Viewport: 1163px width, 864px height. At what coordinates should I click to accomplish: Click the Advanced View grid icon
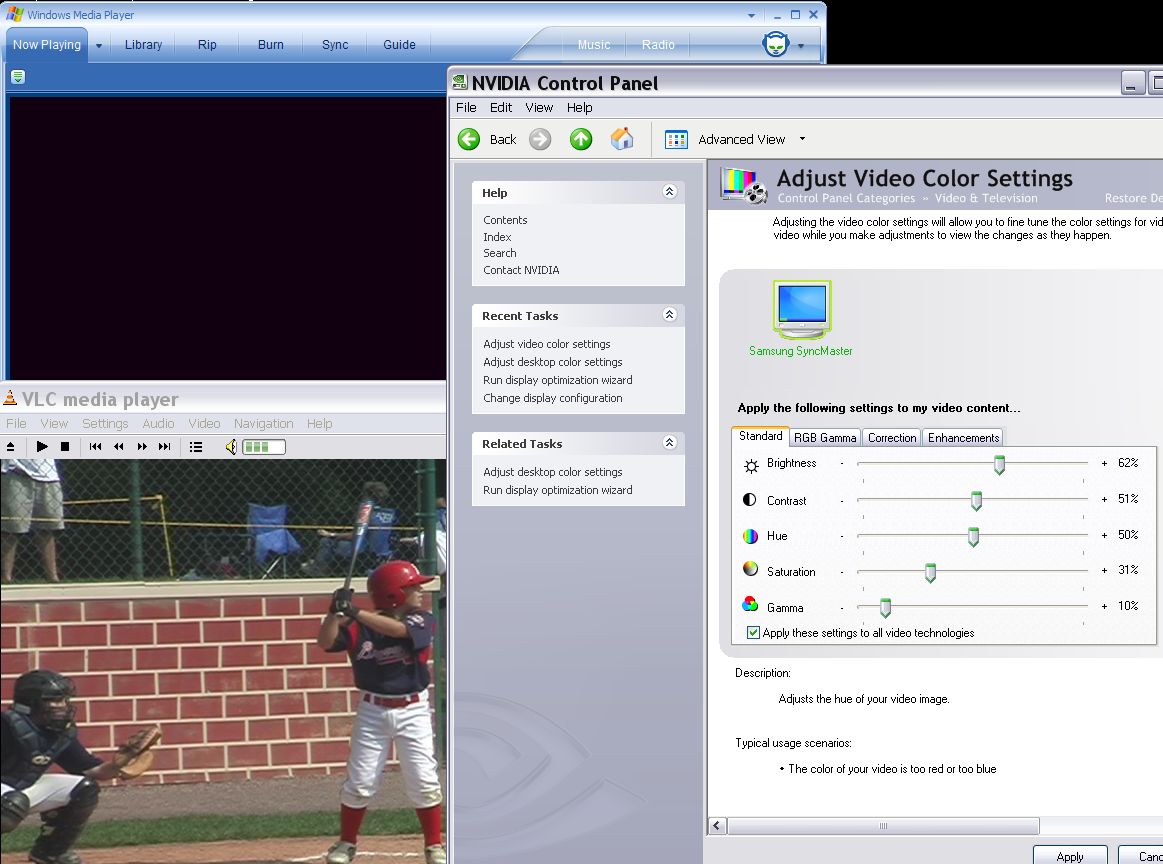pos(676,139)
